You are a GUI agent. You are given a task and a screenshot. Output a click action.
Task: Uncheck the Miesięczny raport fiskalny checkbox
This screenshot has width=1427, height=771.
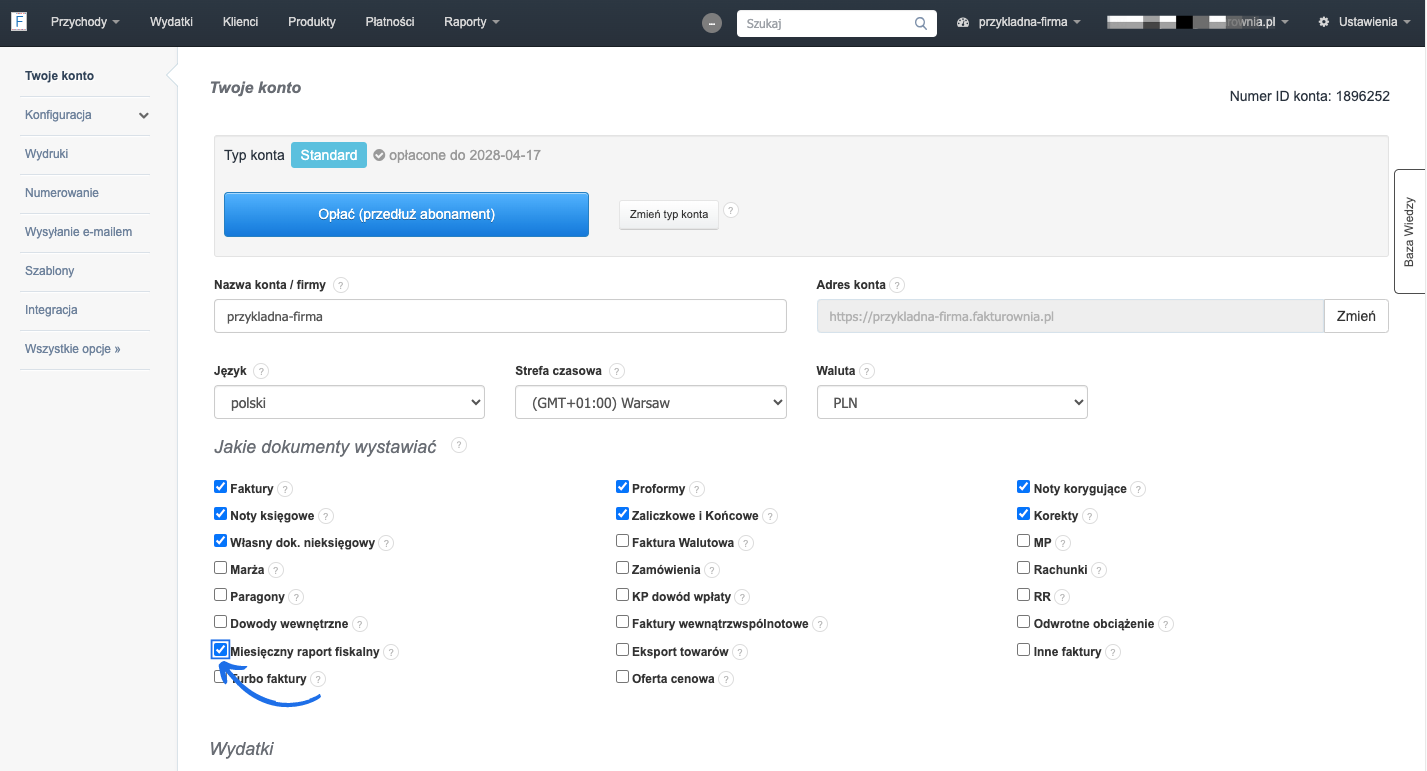click(x=221, y=650)
